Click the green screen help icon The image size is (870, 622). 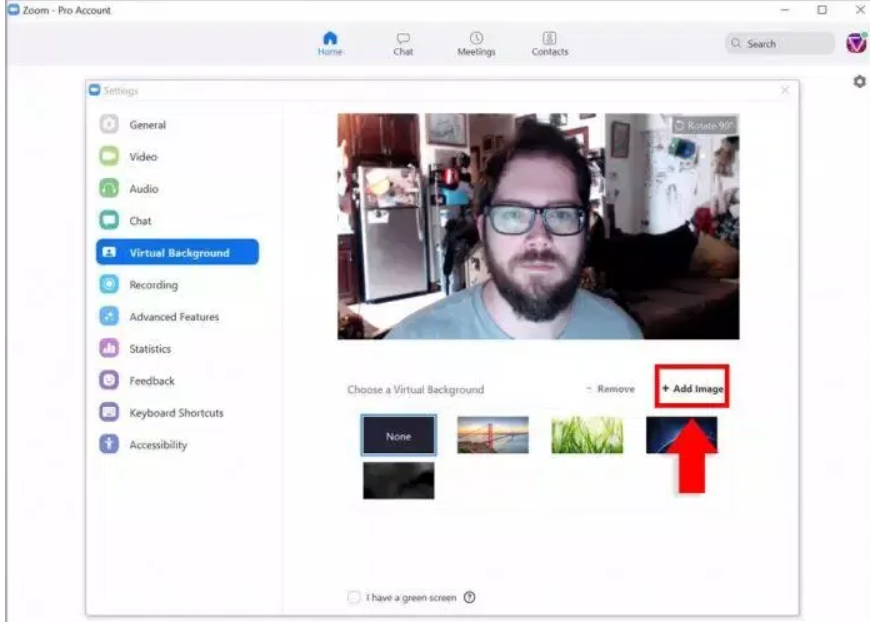469,598
